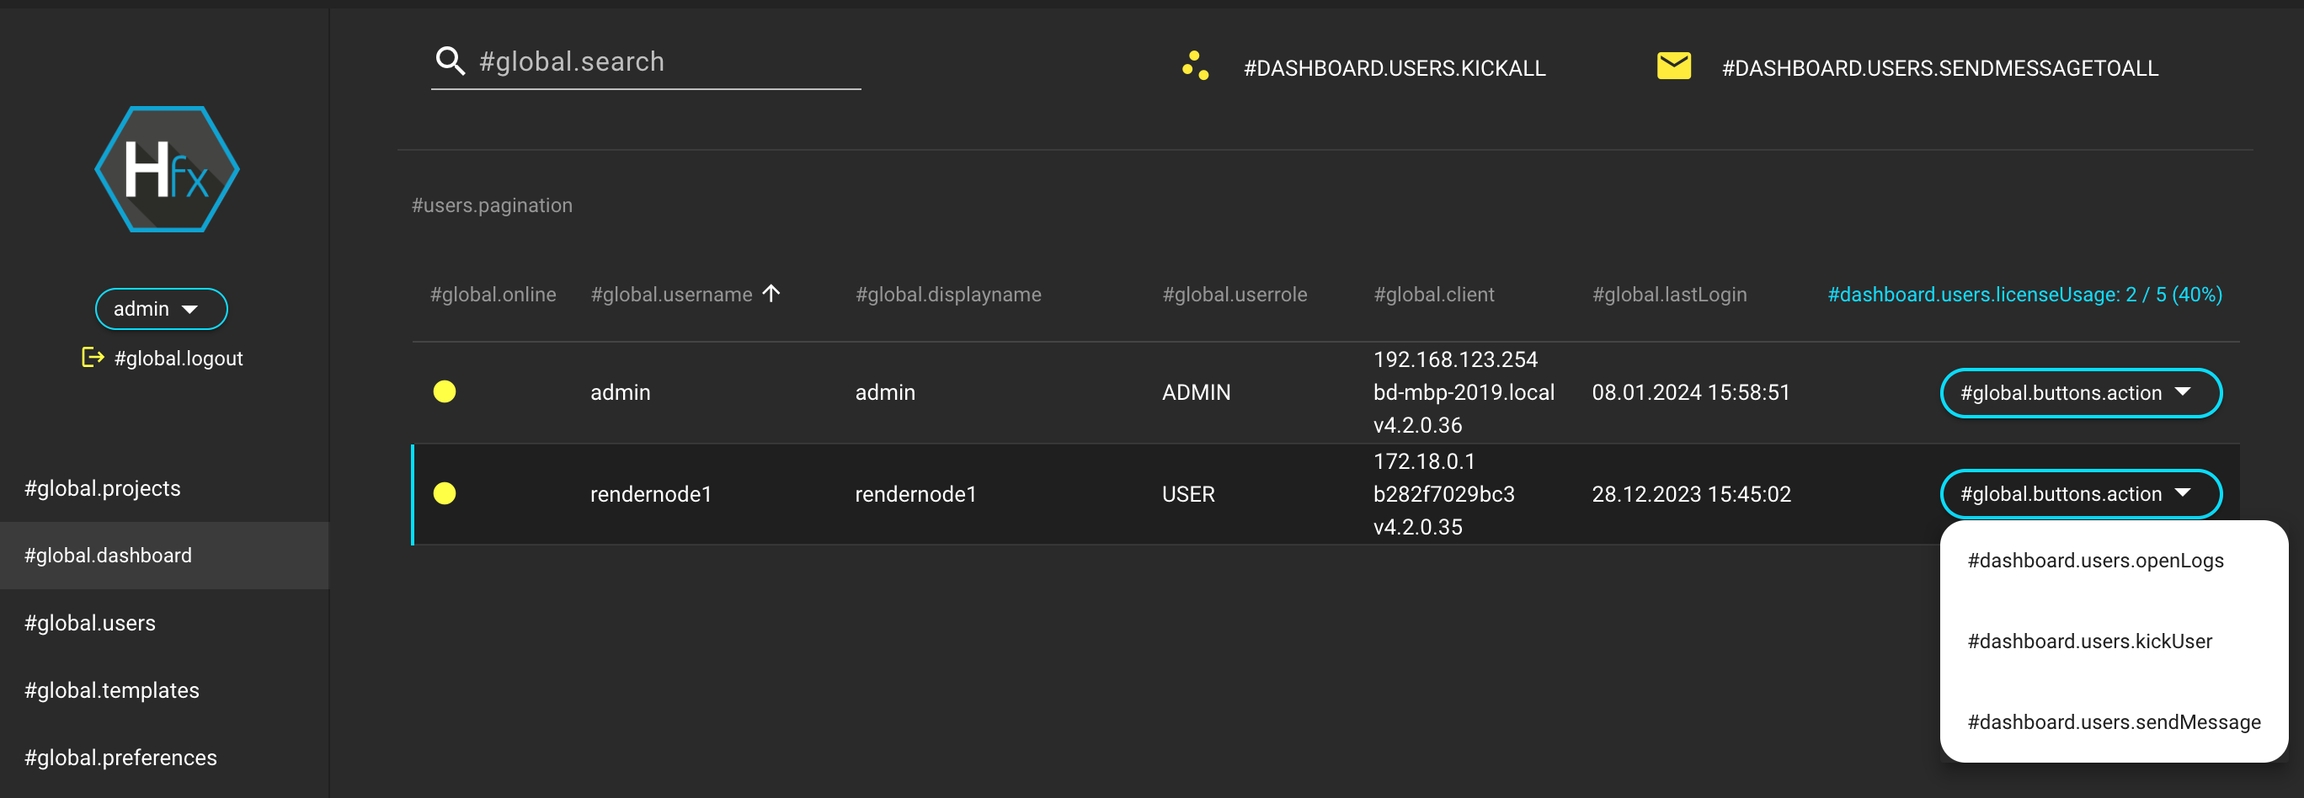
Task: Click the HFX hexagon logo
Action: point(167,170)
